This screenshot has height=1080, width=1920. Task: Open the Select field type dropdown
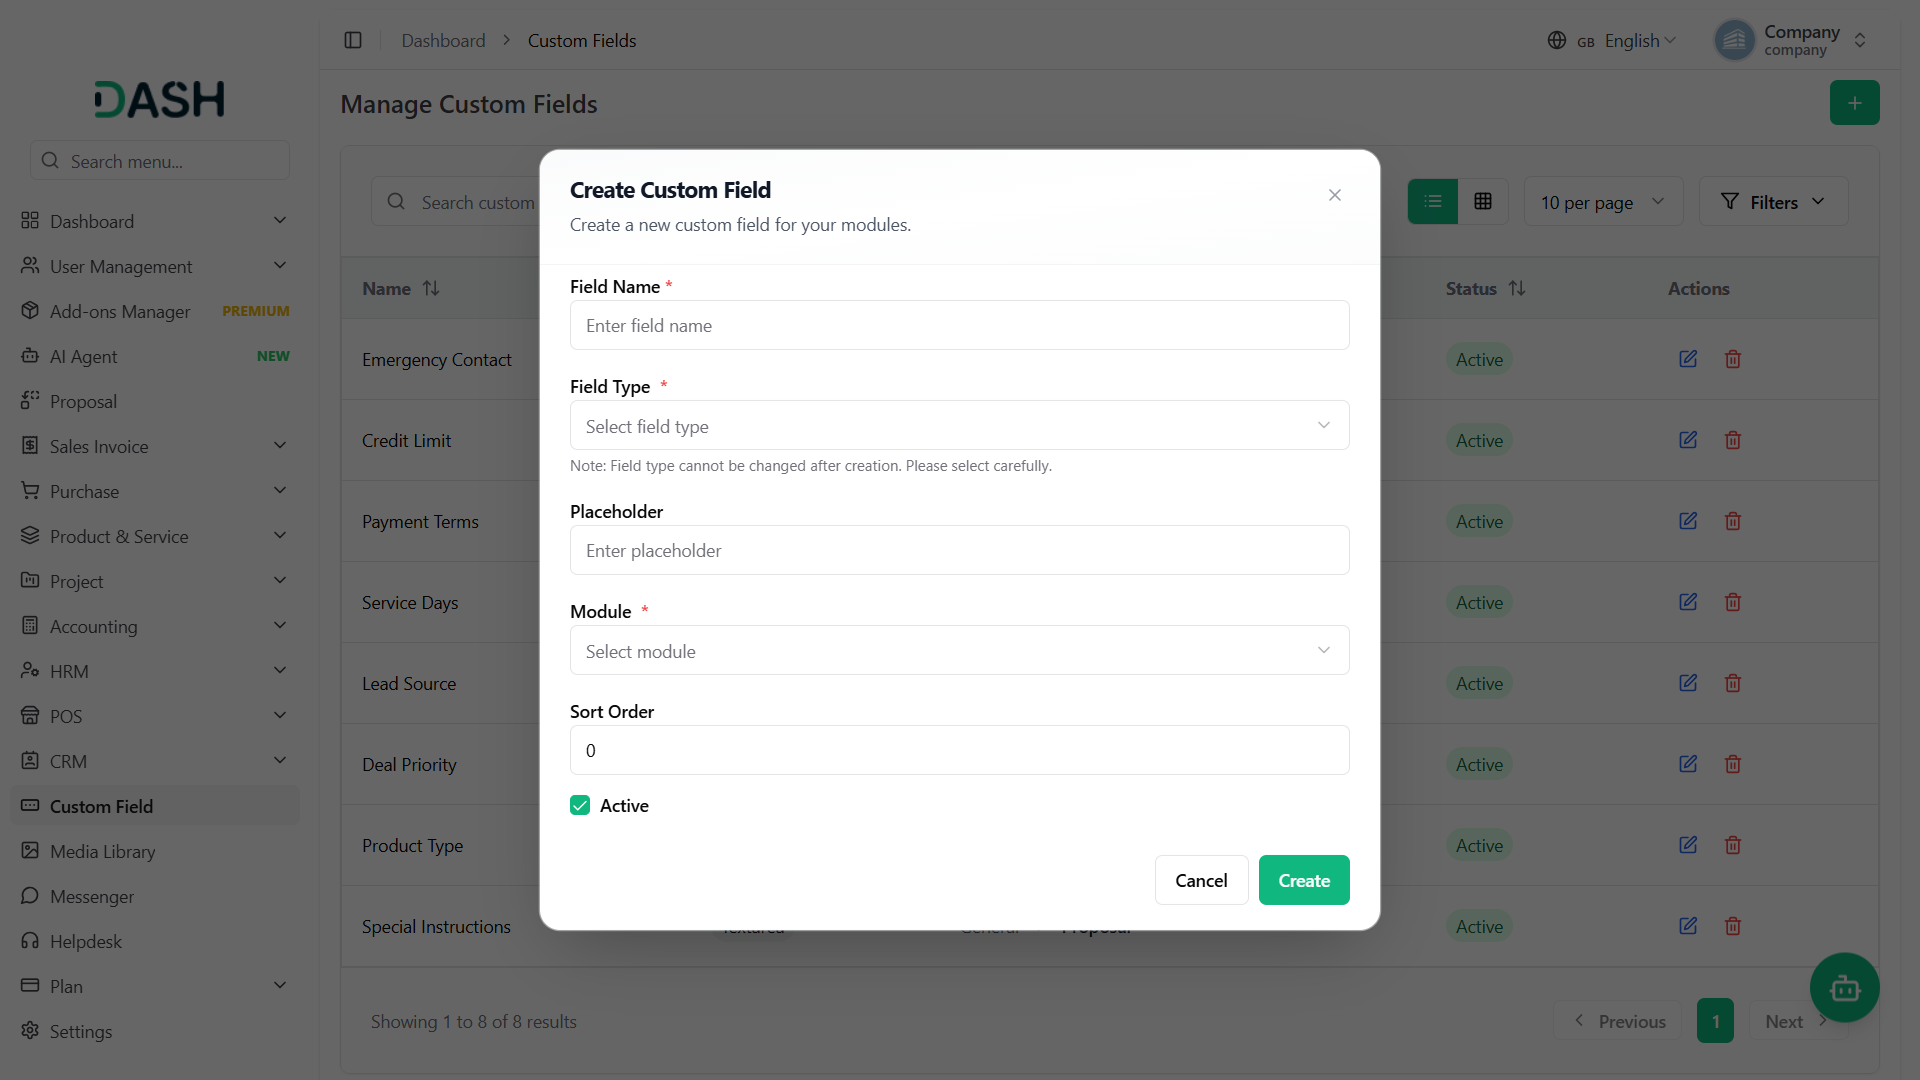pyautogui.click(x=959, y=426)
